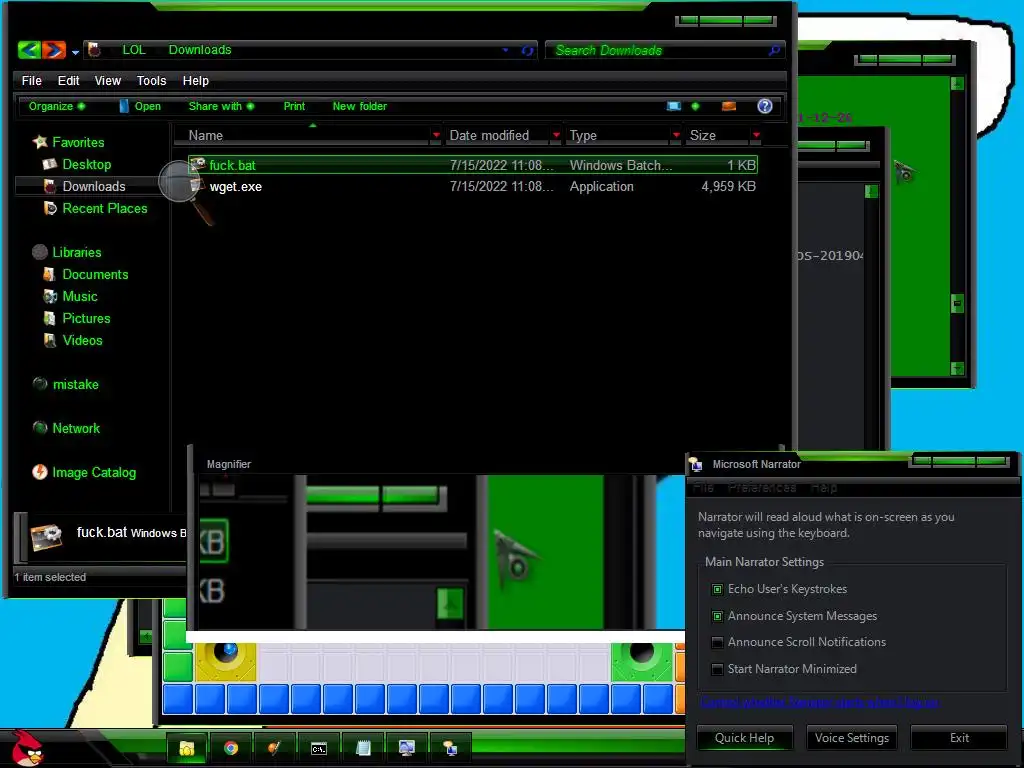Open Command Prompt from the taskbar
Image resolution: width=1024 pixels, height=768 pixels.
[x=319, y=748]
